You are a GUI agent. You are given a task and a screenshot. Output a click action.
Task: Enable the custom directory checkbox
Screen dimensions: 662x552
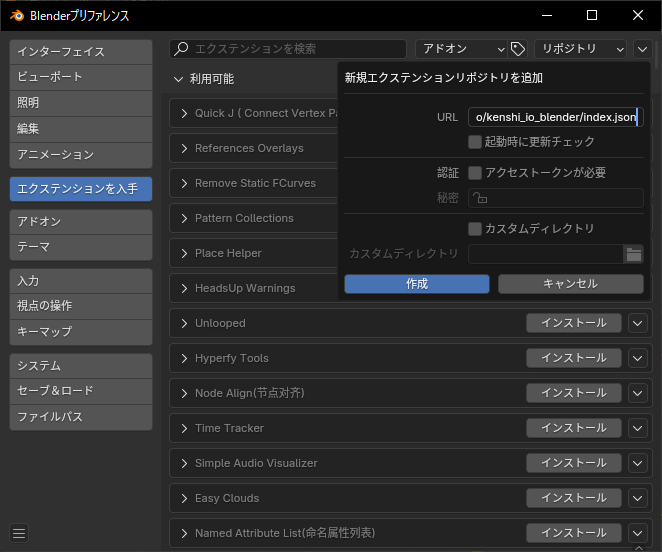475,229
